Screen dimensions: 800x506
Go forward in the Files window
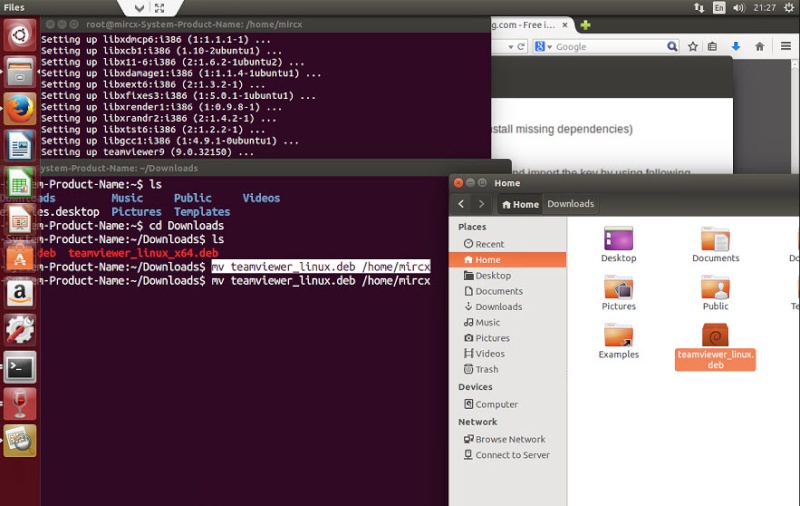[481, 204]
